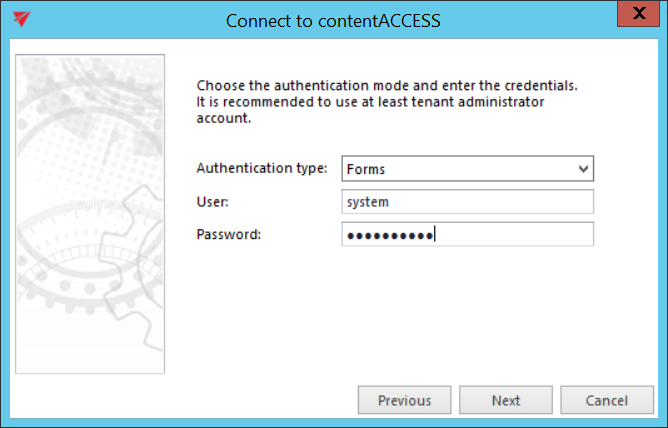Click the dialog title text

[x=333, y=20]
